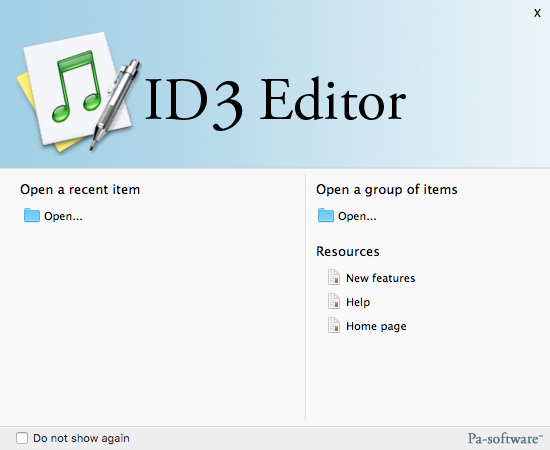The image size is (550, 450).
Task: Click the Do not show again label text
Action: [x=81, y=438]
